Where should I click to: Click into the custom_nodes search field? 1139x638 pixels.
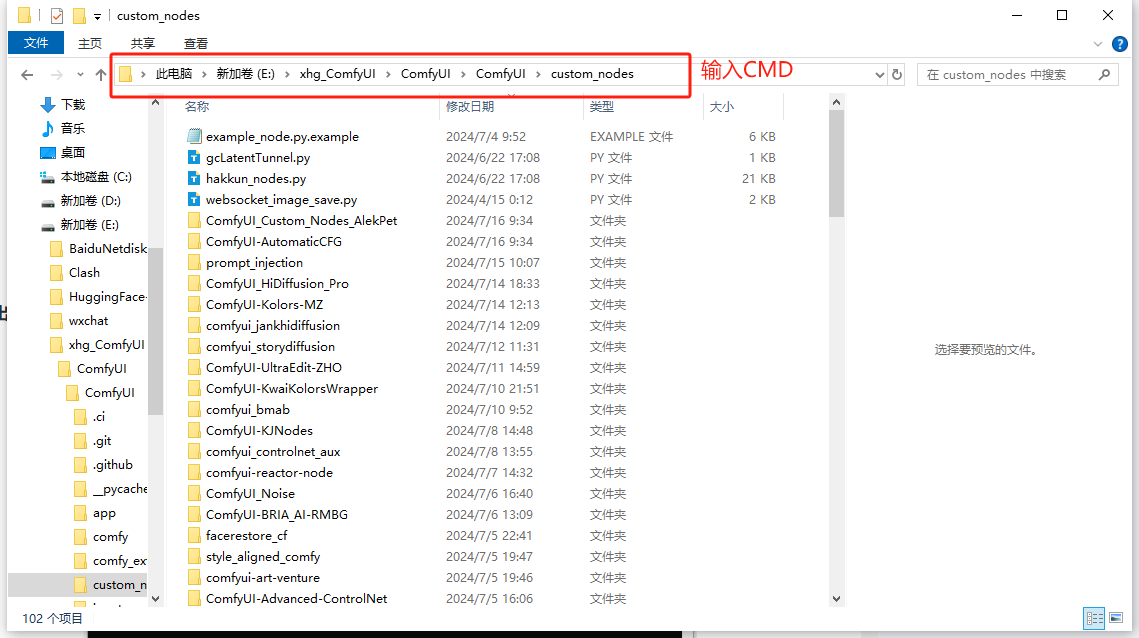(1005, 75)
